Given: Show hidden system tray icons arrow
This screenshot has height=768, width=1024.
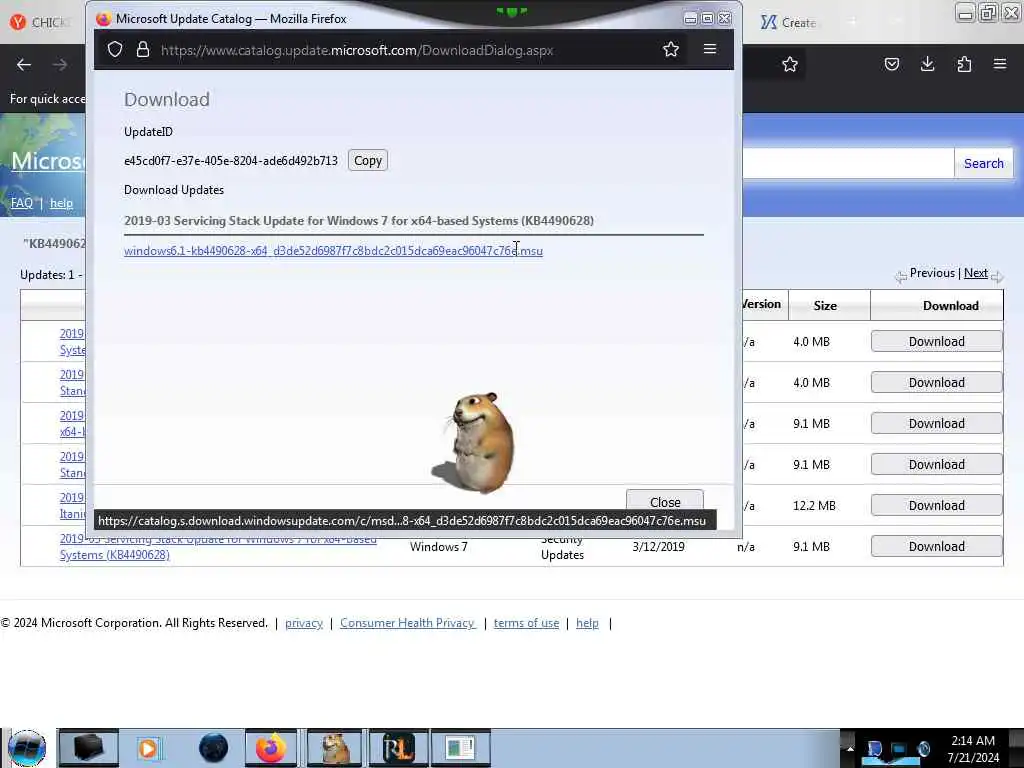Looking at the screenshot, I should coord(850,749).
